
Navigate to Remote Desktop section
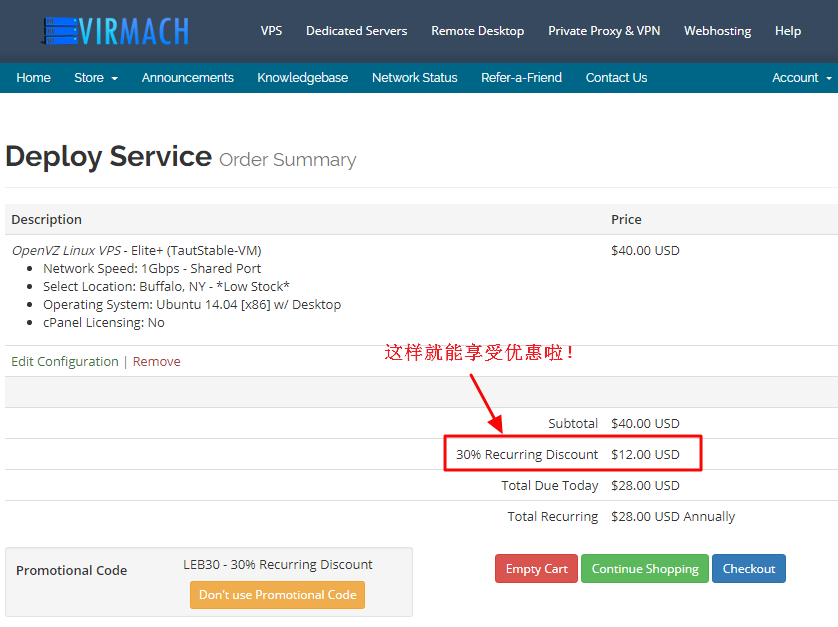(x=477, y=31)
